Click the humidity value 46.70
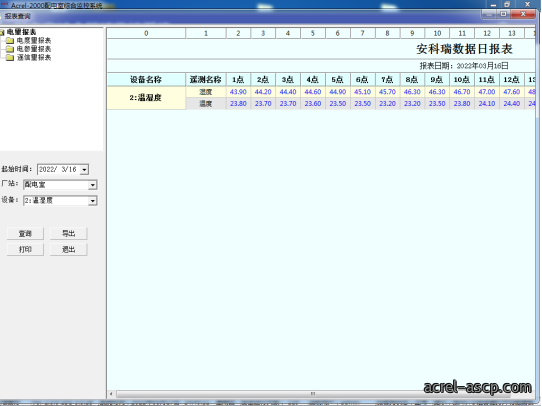 pos(462,92)
